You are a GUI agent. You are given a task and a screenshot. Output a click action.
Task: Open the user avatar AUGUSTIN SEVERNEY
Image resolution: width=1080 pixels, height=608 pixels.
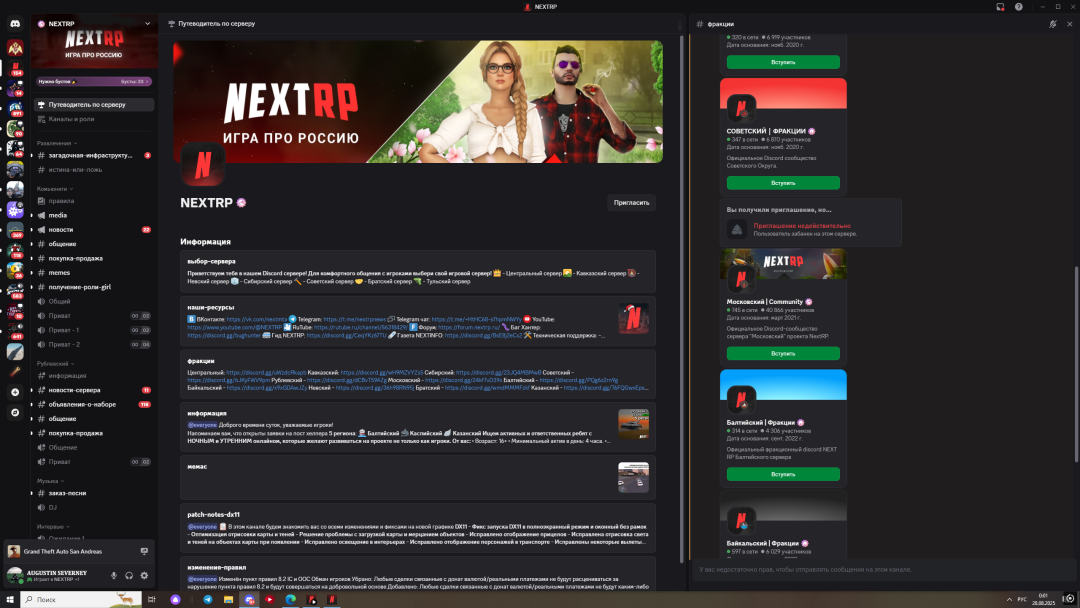click(14, 576)
